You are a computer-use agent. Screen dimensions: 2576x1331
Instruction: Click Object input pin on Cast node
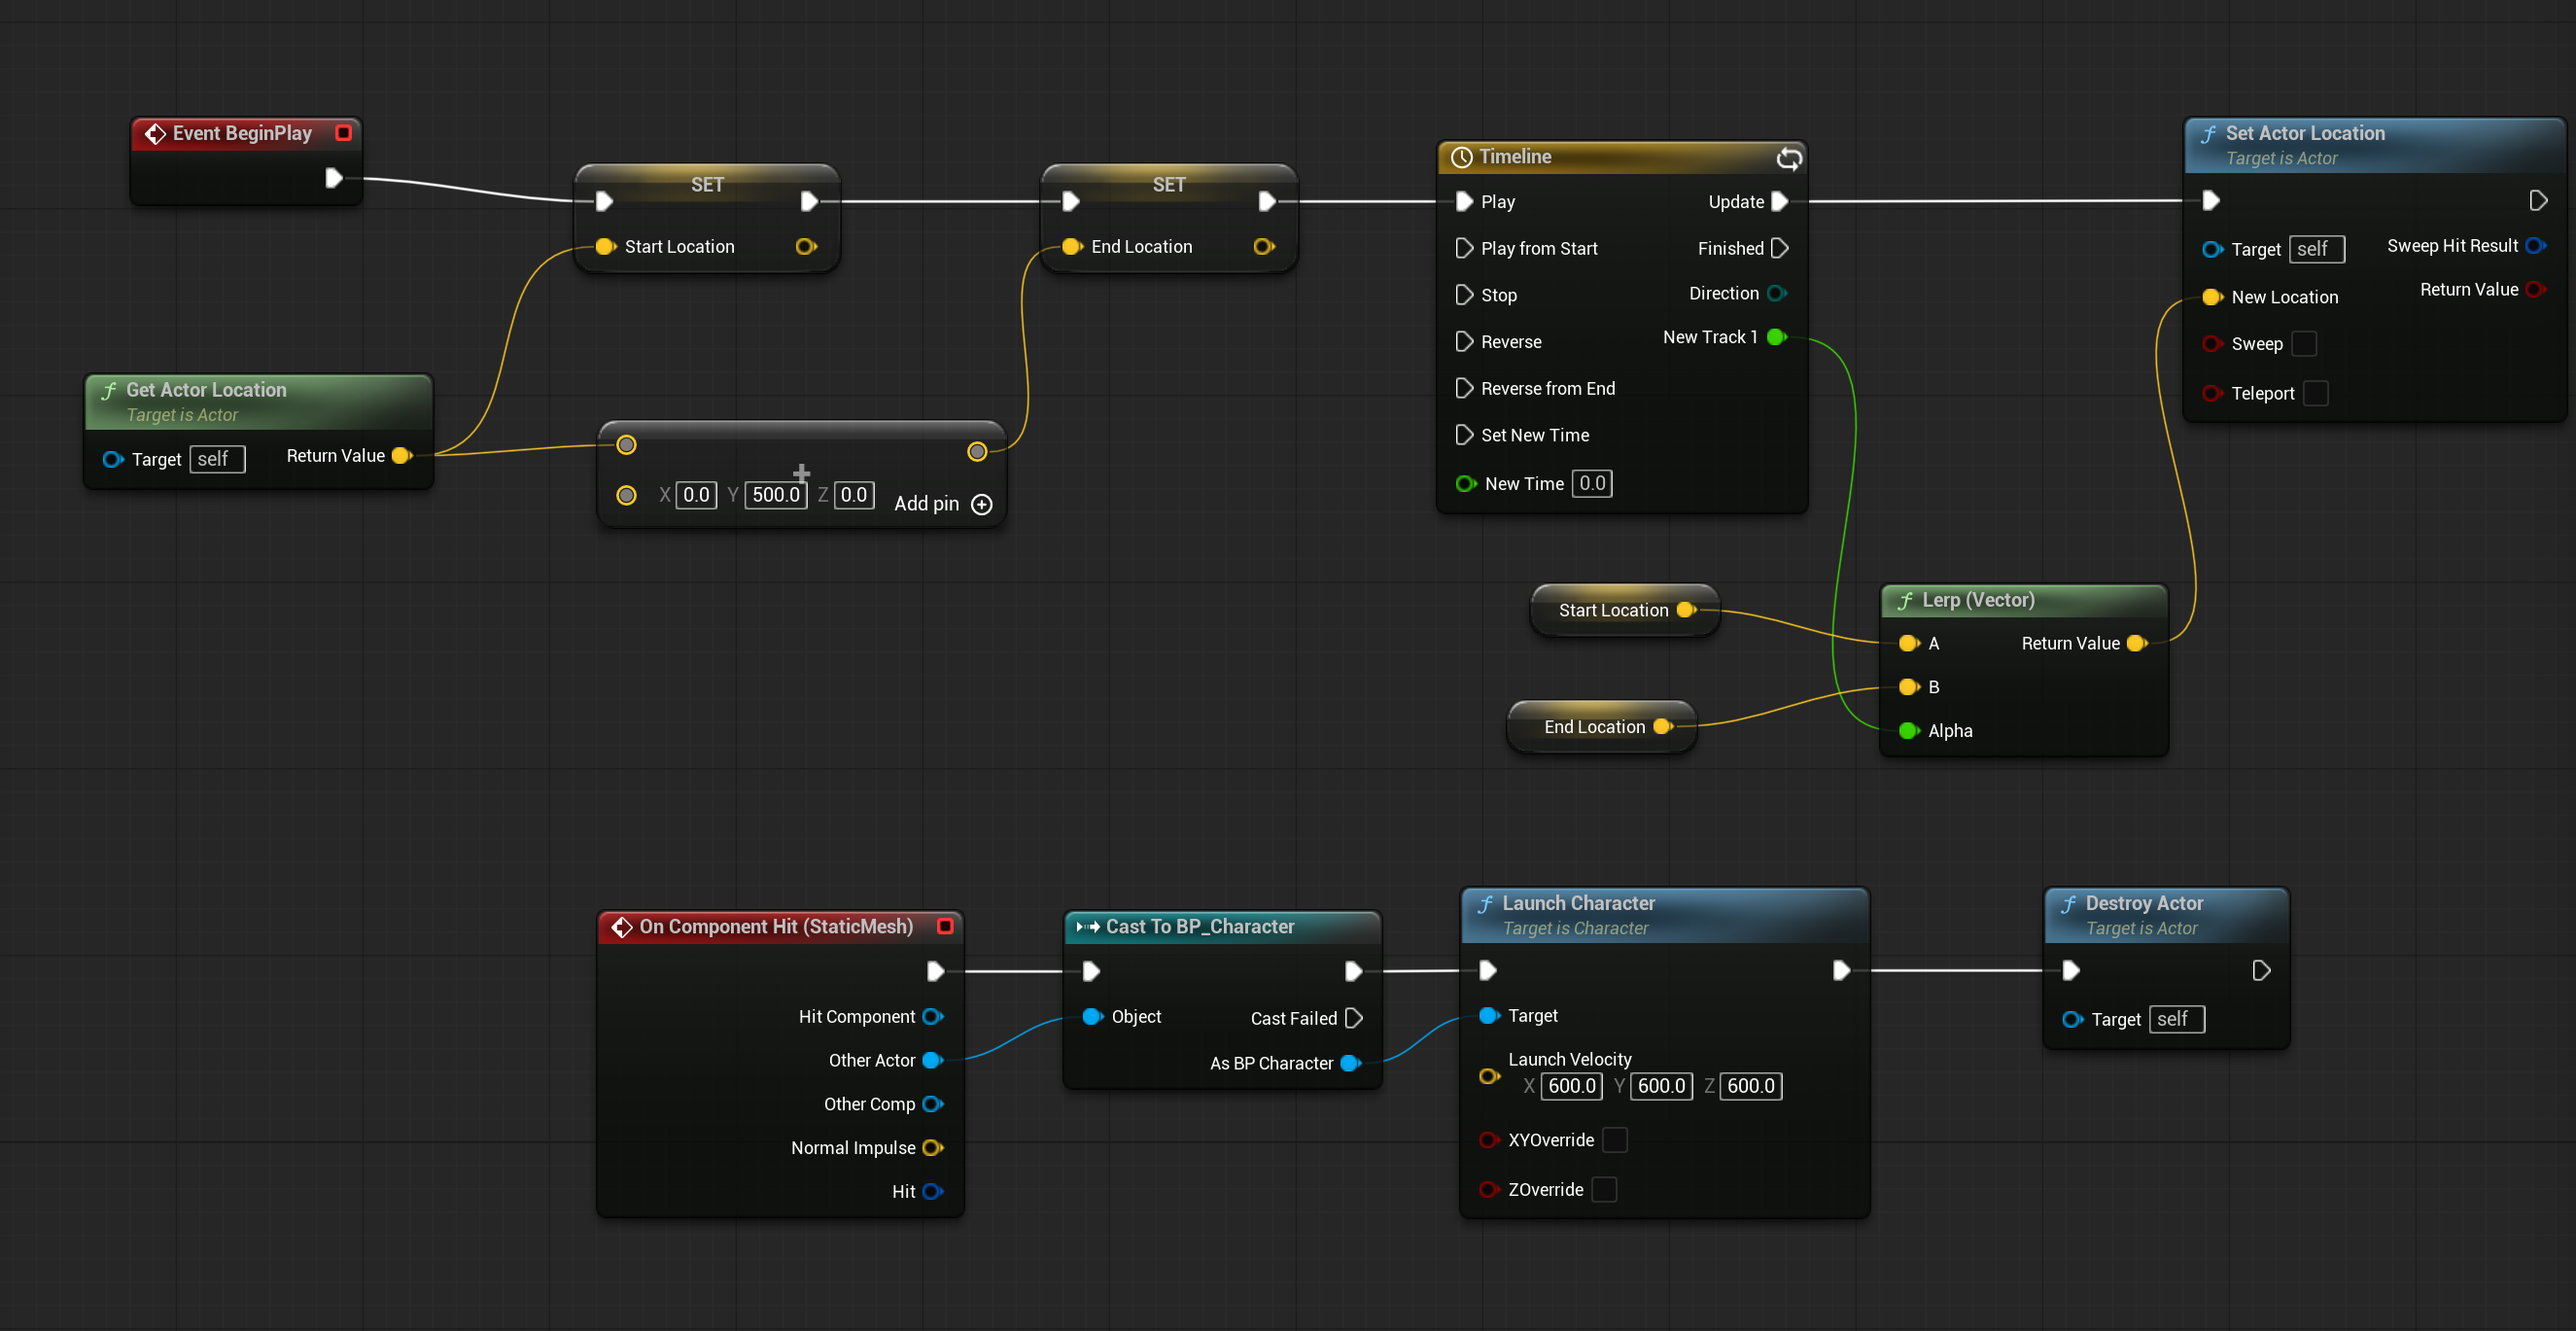pyautogui.click(x=1093, y=1016)
